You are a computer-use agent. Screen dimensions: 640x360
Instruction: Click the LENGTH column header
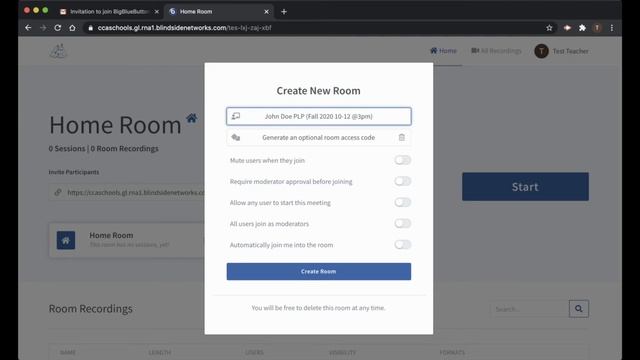pos(160,352)
